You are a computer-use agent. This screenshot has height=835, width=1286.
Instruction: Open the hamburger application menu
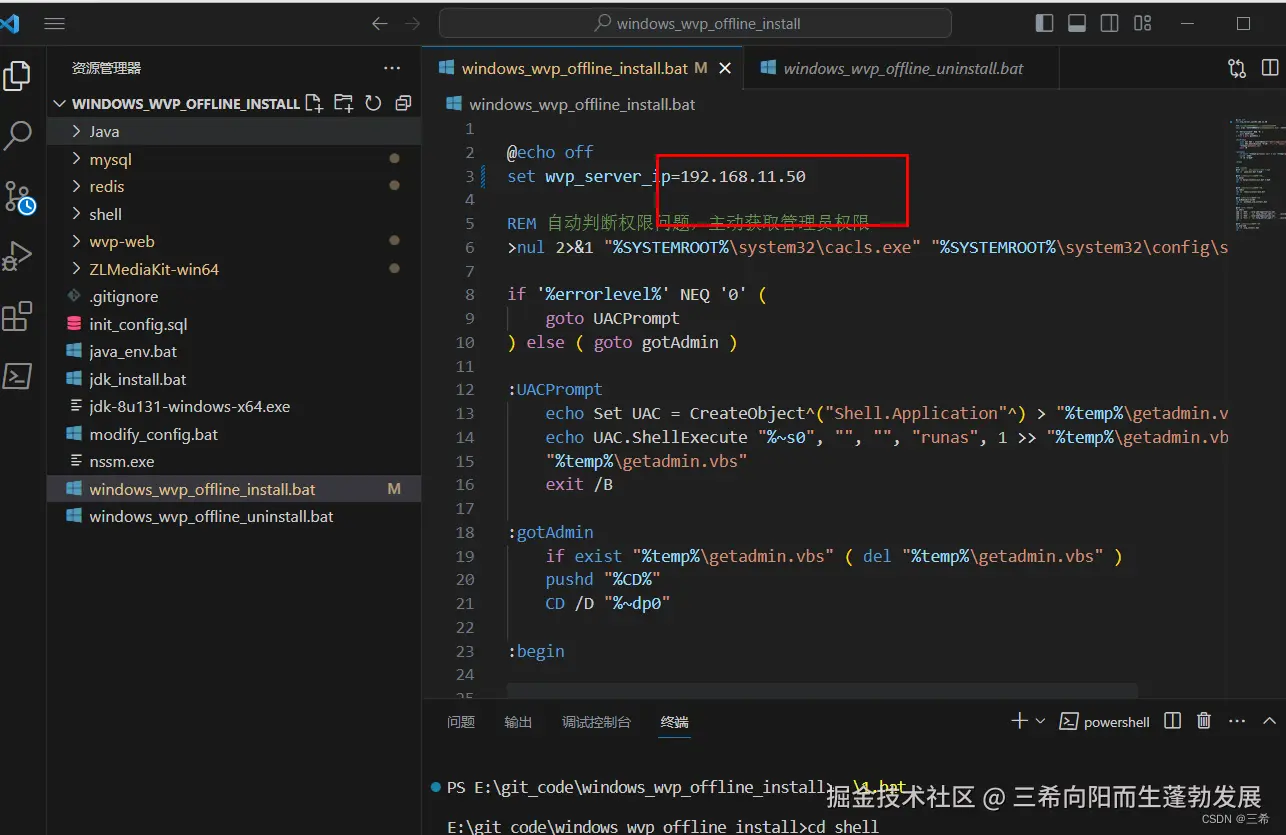(55, 24)
